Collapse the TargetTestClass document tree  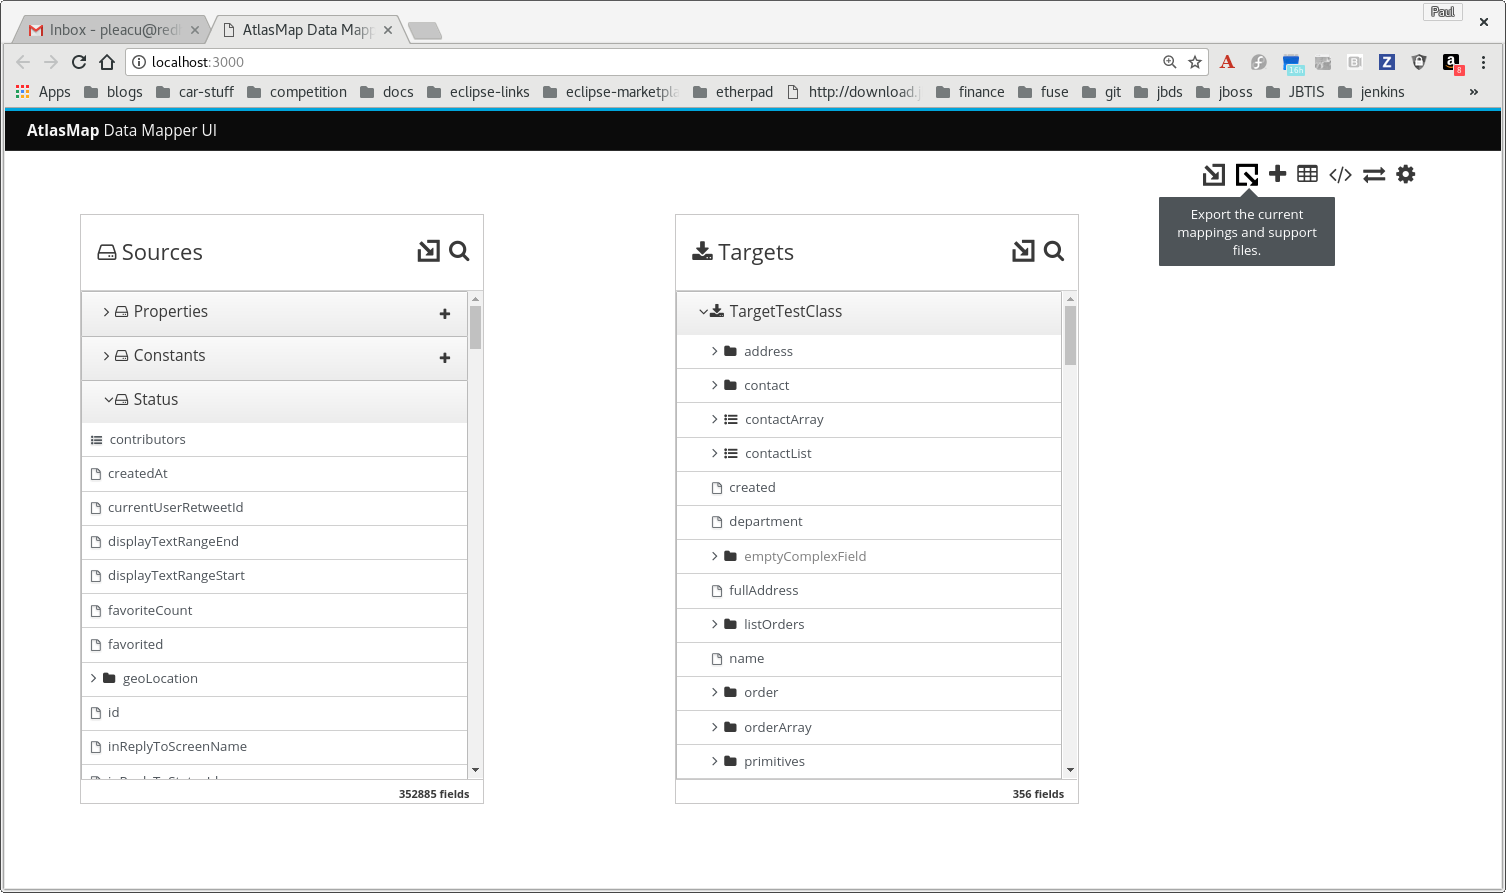[x=703, y=311]
